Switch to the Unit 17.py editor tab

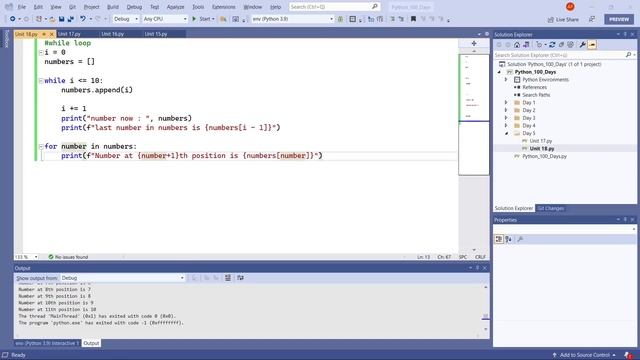pos(69,34)
